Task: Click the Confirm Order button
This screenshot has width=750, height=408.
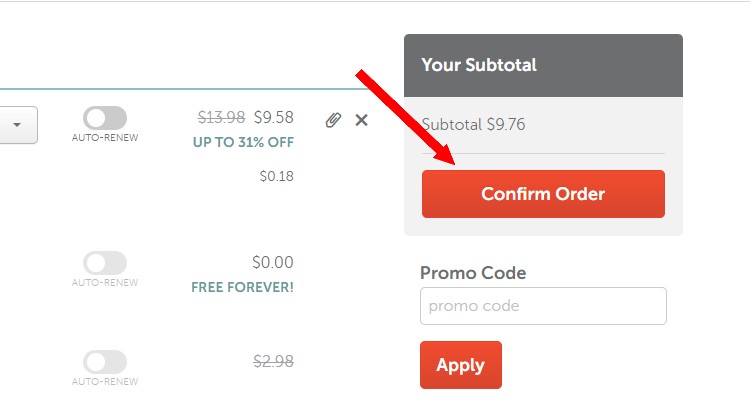Action: click(x=543, y=194)
